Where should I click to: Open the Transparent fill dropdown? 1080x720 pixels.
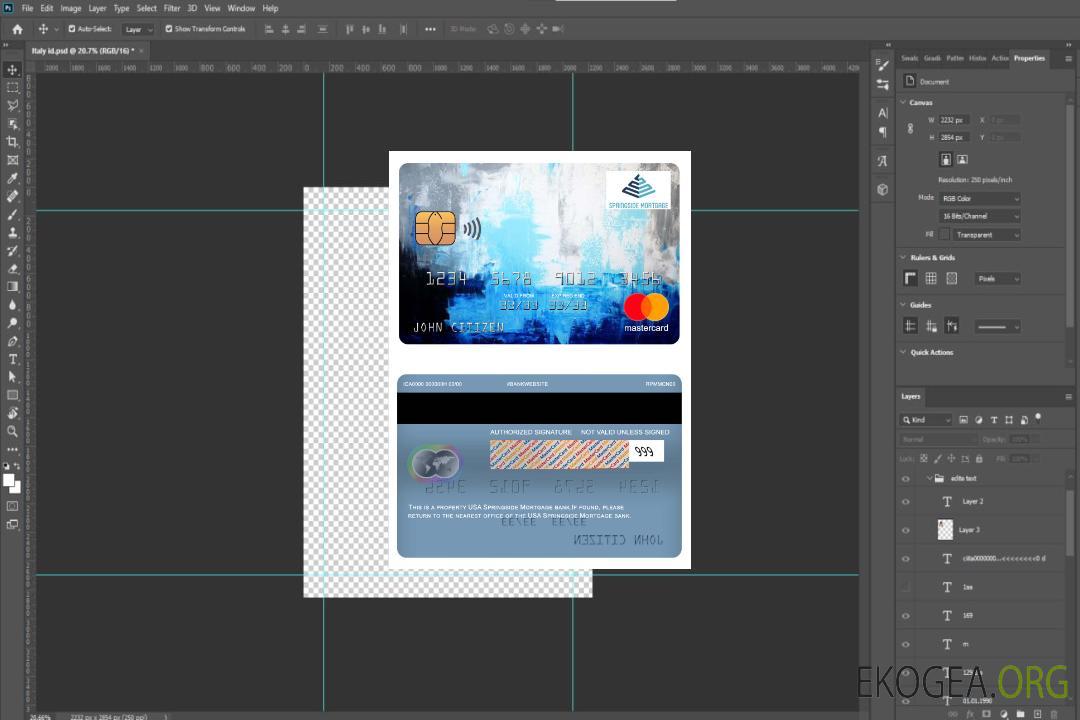coord(986,235)
